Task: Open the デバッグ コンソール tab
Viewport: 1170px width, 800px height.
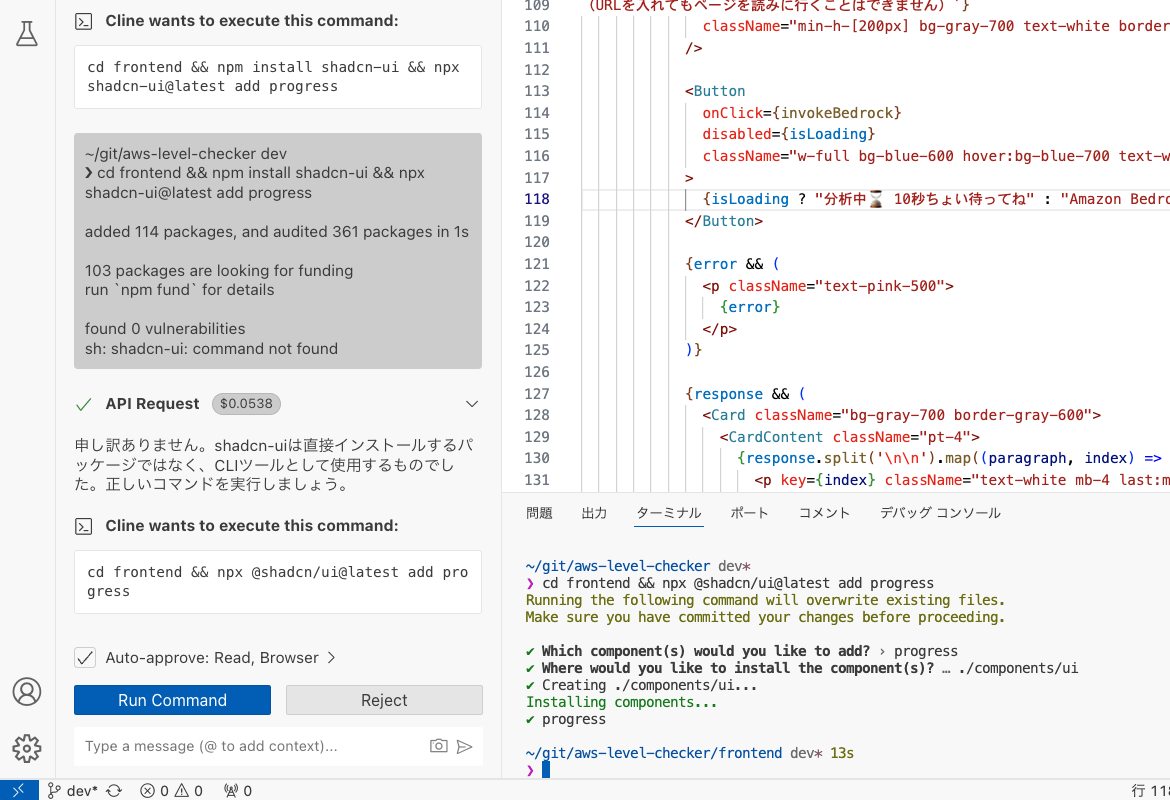Action: click(x=940, y=512)
